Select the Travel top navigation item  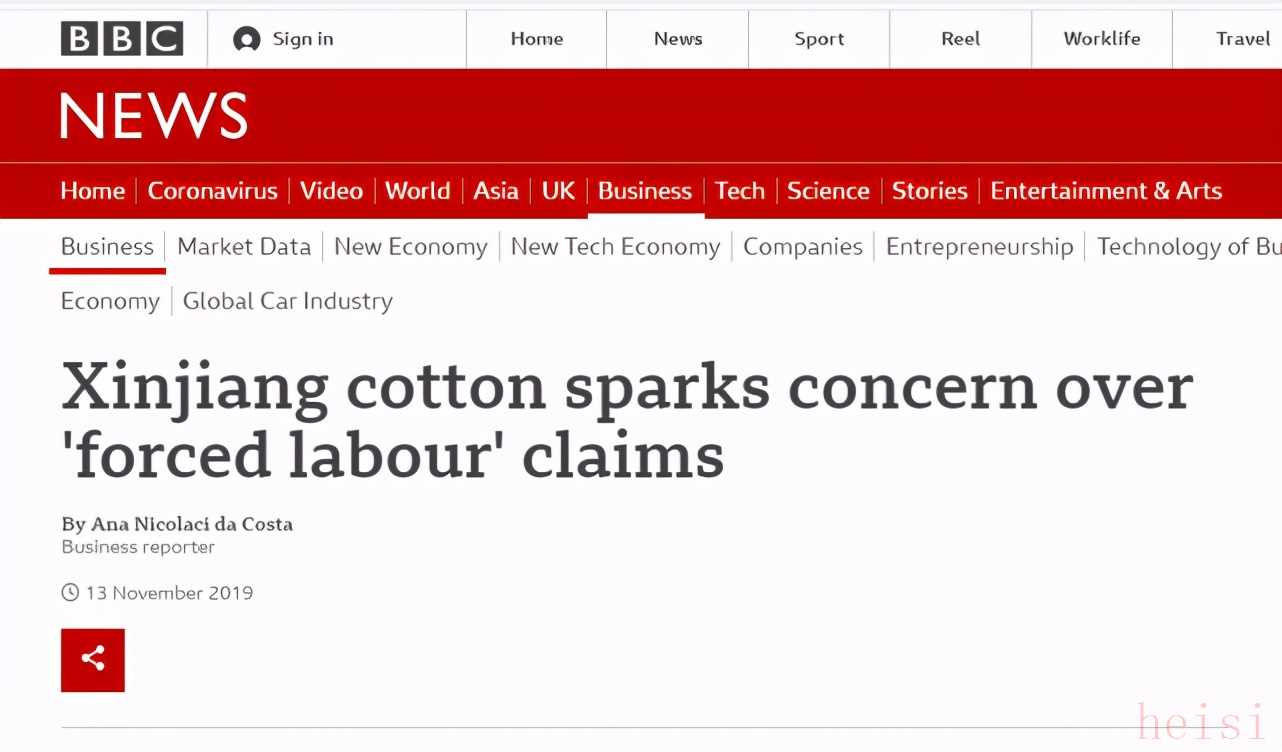click(x=1242, y=39)
